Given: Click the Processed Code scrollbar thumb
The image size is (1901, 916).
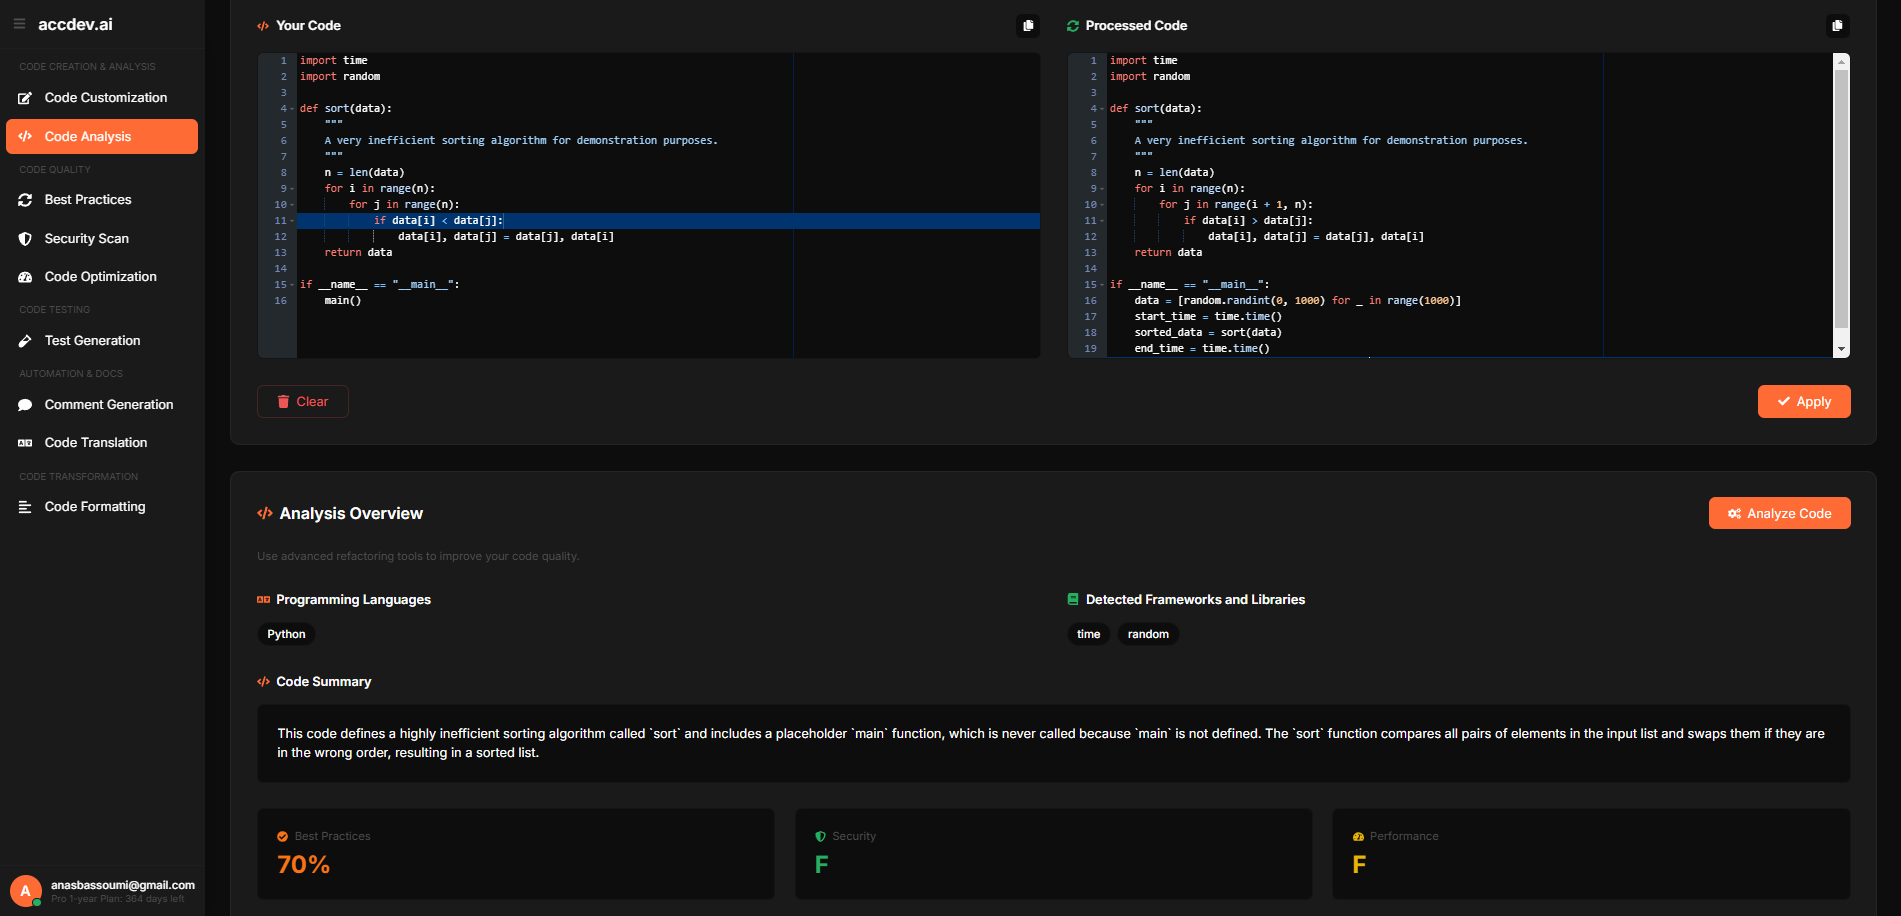Looking at the screenshot, I should click(x=1841, y=198).
